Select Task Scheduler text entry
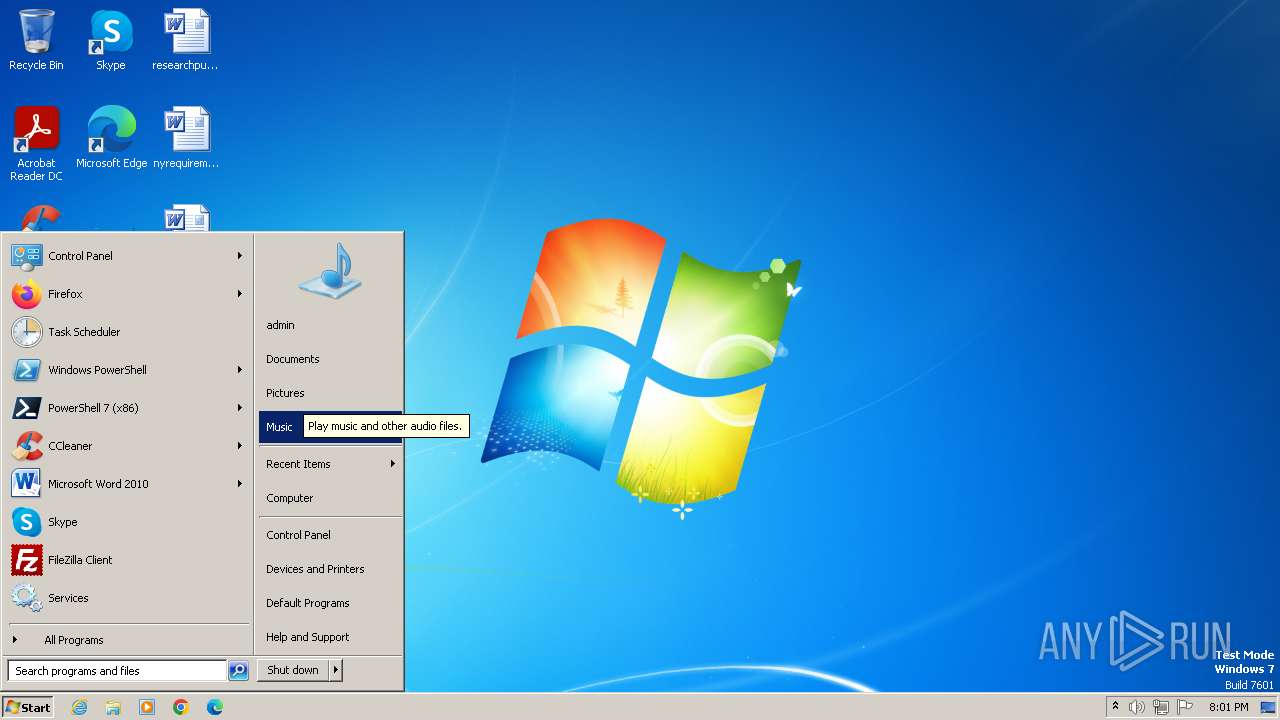Screen dimensions: 1280x720 click(x=84, y=332)
